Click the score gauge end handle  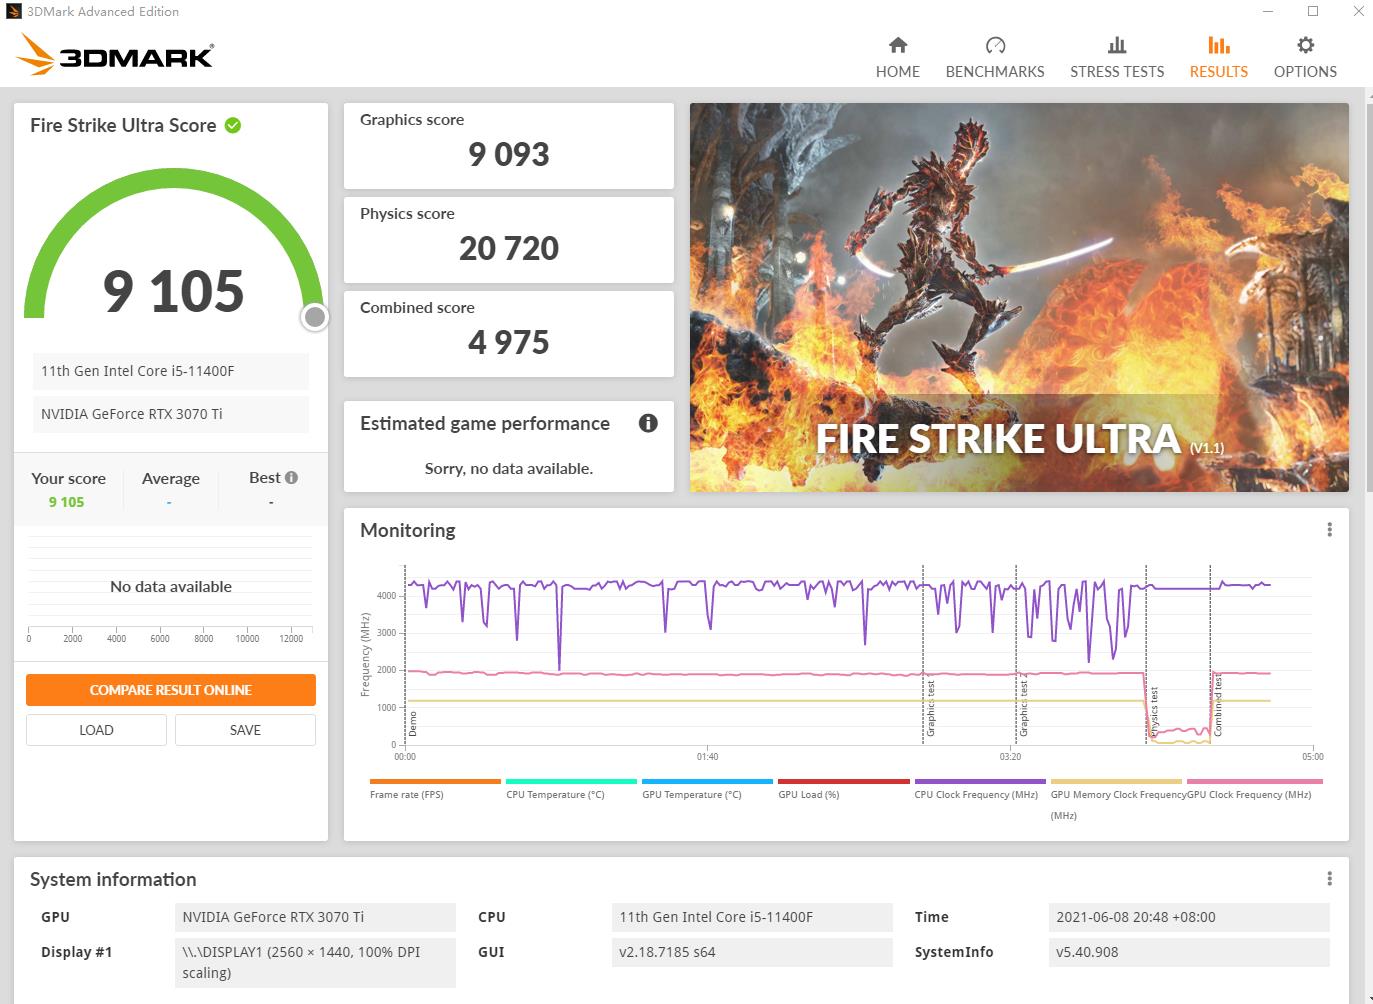[315, 317]
